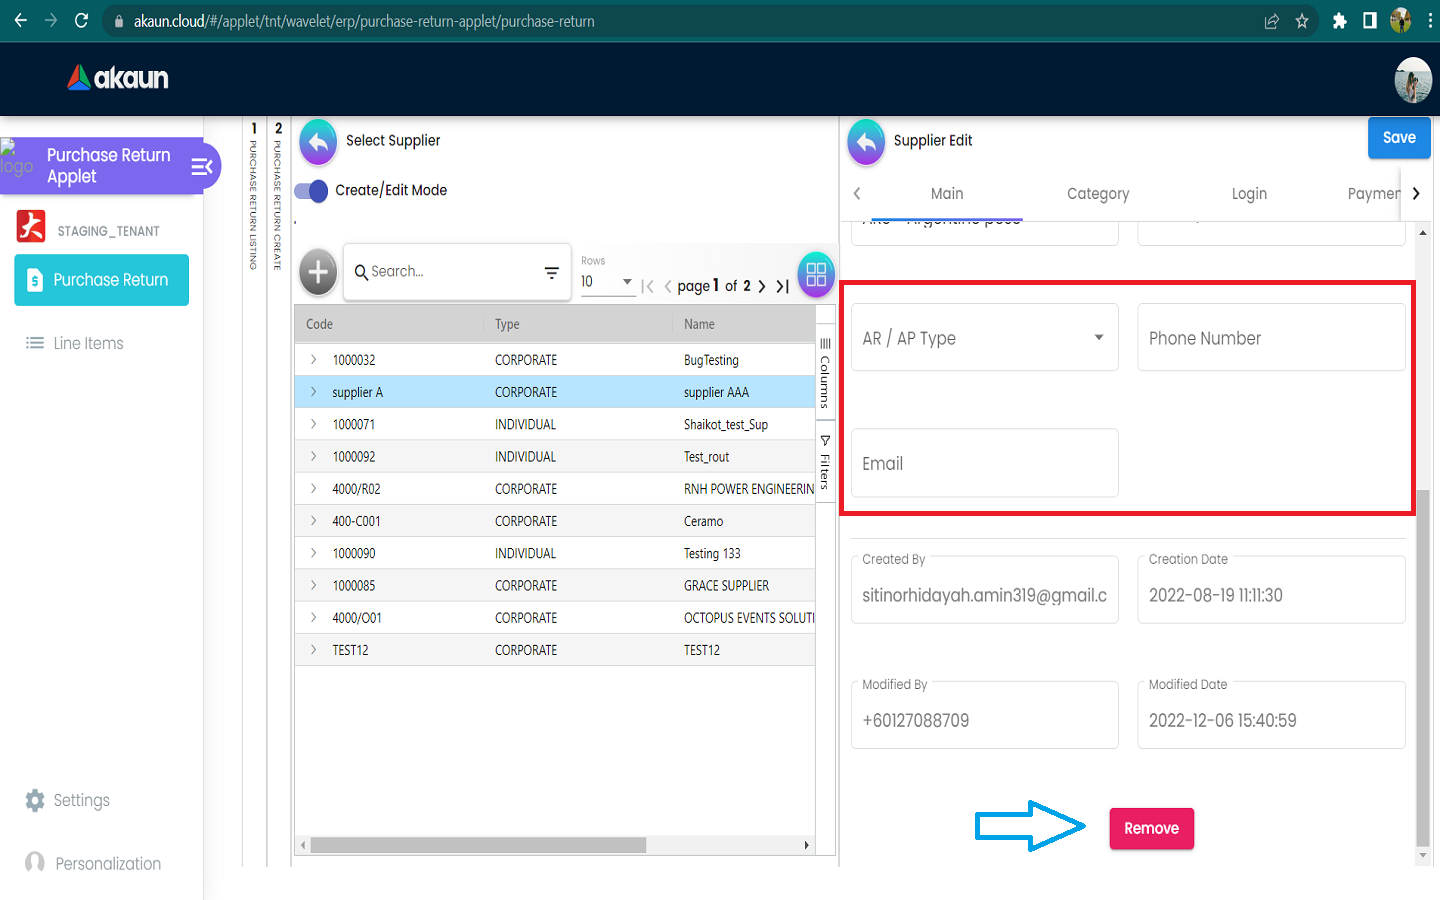Go to the previous supplier page
The width and height of the screenshot is (1440, 900).
(668, 286)
